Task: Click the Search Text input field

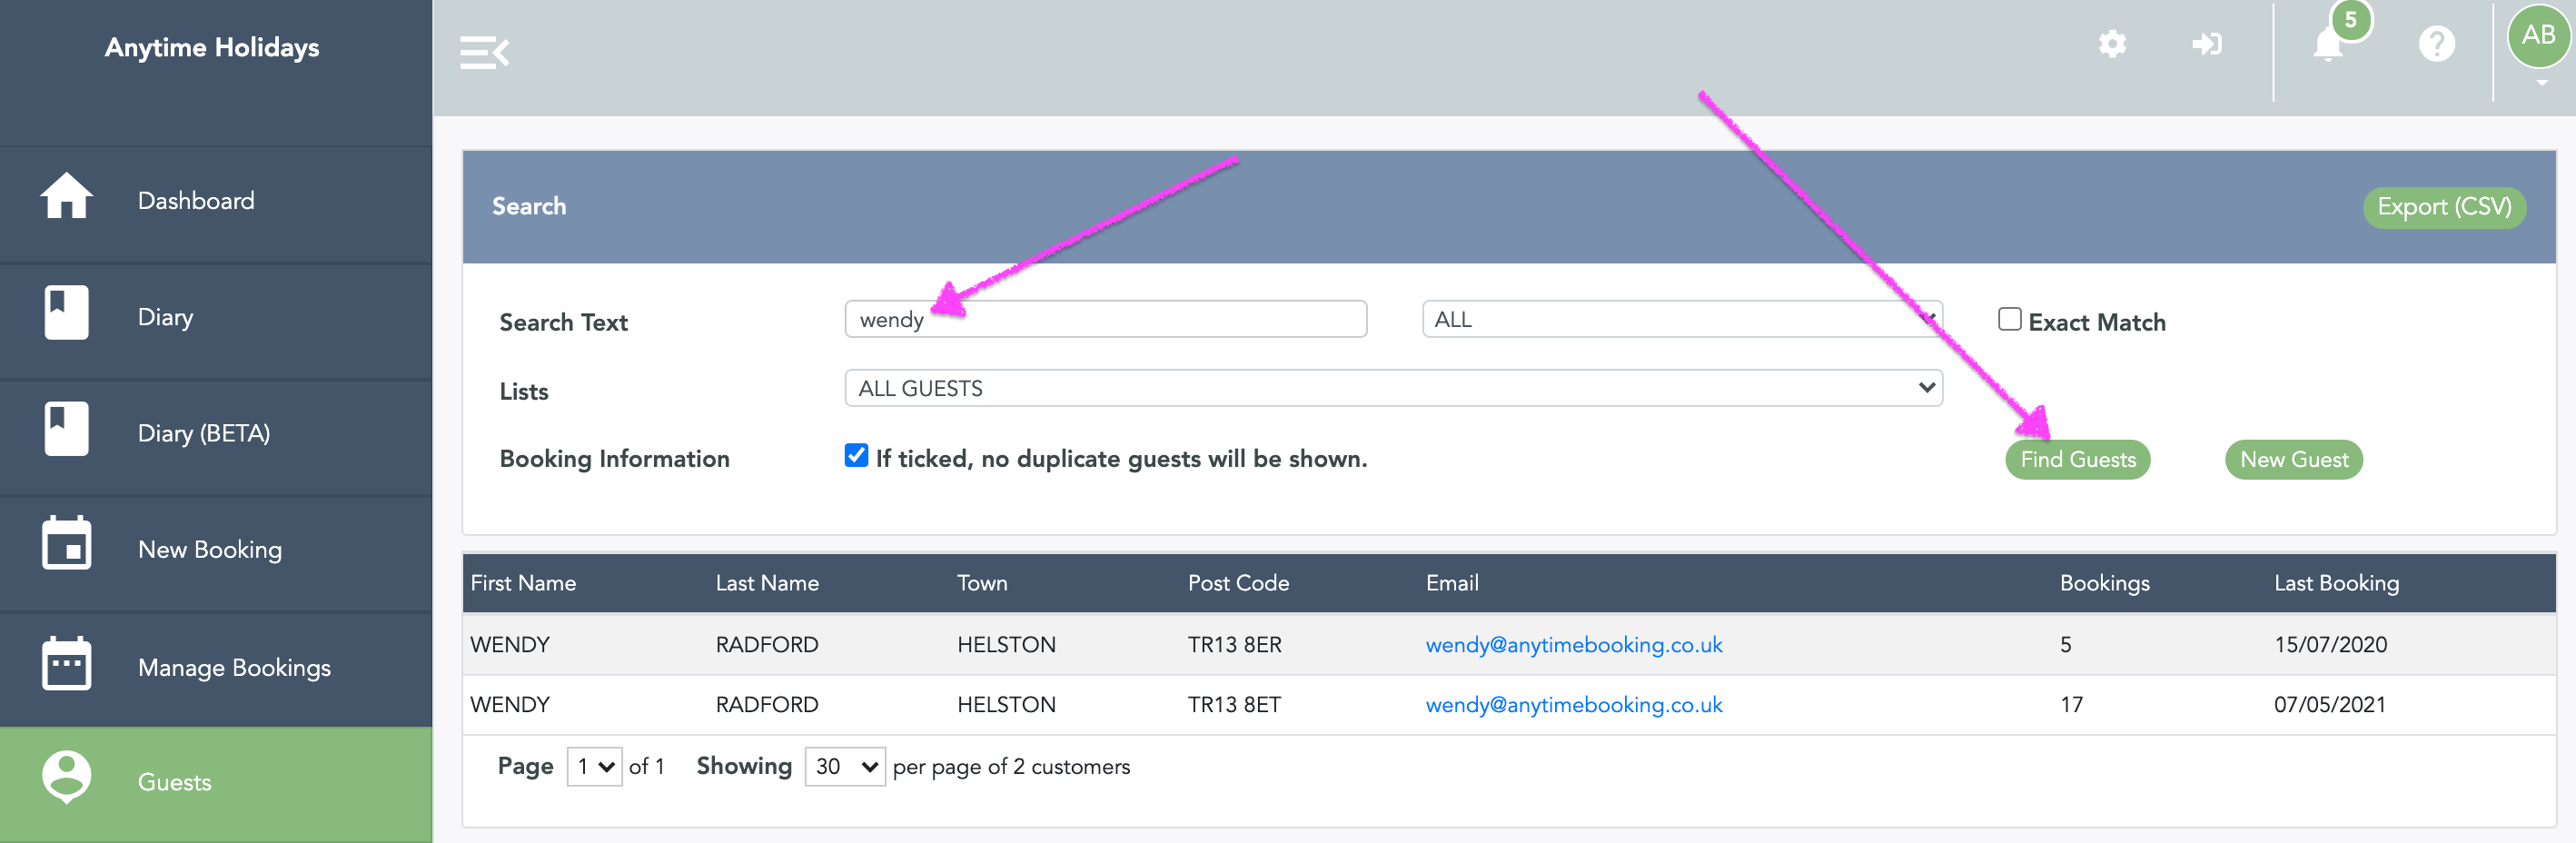Action: [x=1106, y=319]
